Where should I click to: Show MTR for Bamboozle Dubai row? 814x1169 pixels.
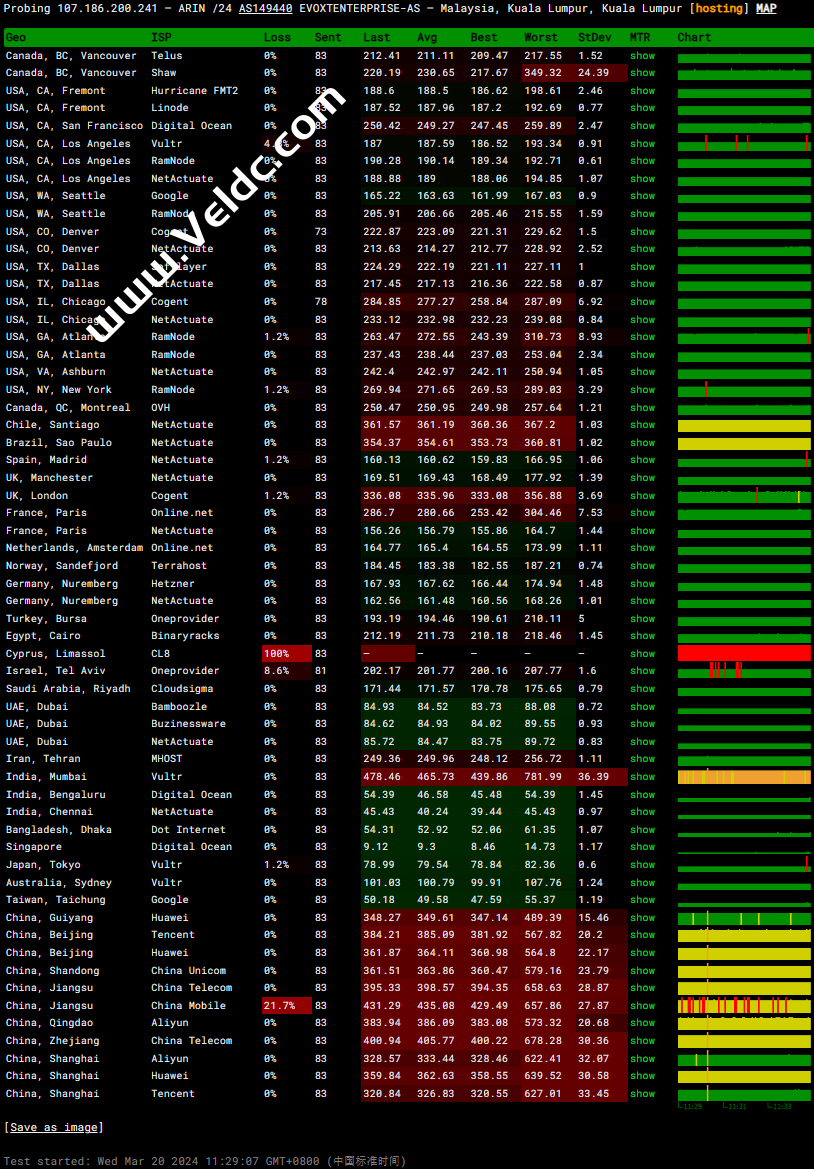coord(643,706)
